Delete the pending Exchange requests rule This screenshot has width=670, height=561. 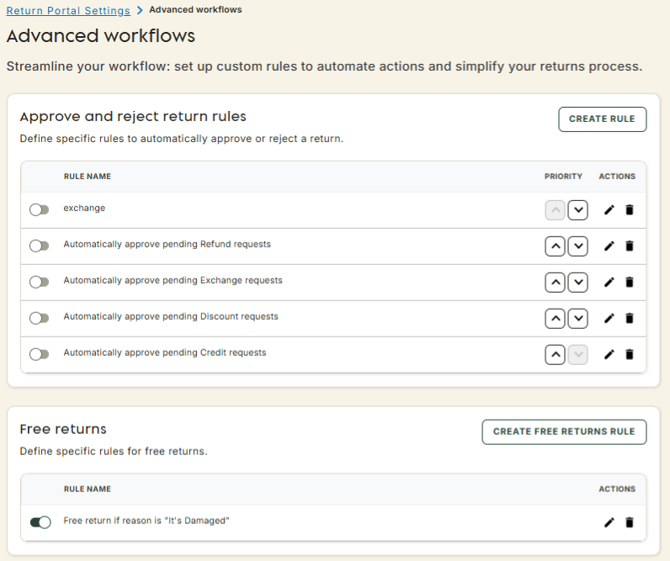pos(629,282)
